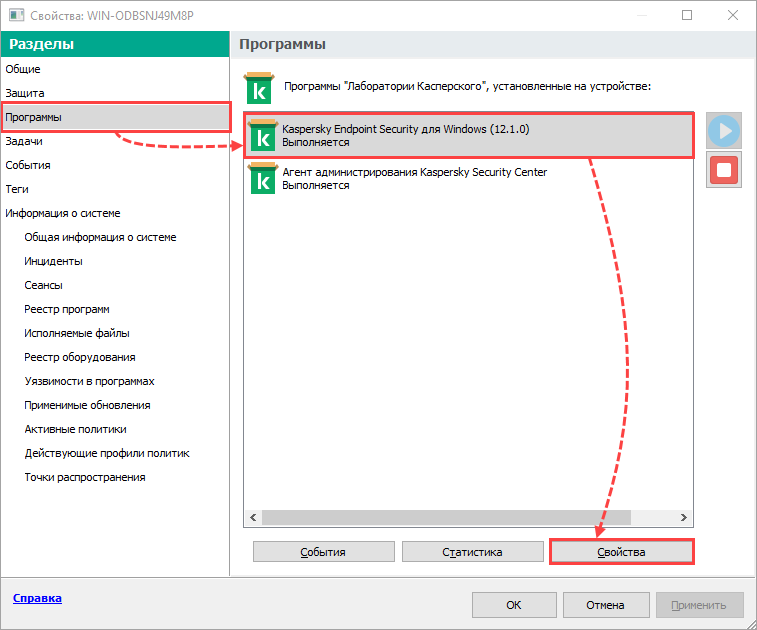757x630 pixels.
Task: Select Kaspersky Endpoint Security for Windows entry icon
Action: click(263, 136)
